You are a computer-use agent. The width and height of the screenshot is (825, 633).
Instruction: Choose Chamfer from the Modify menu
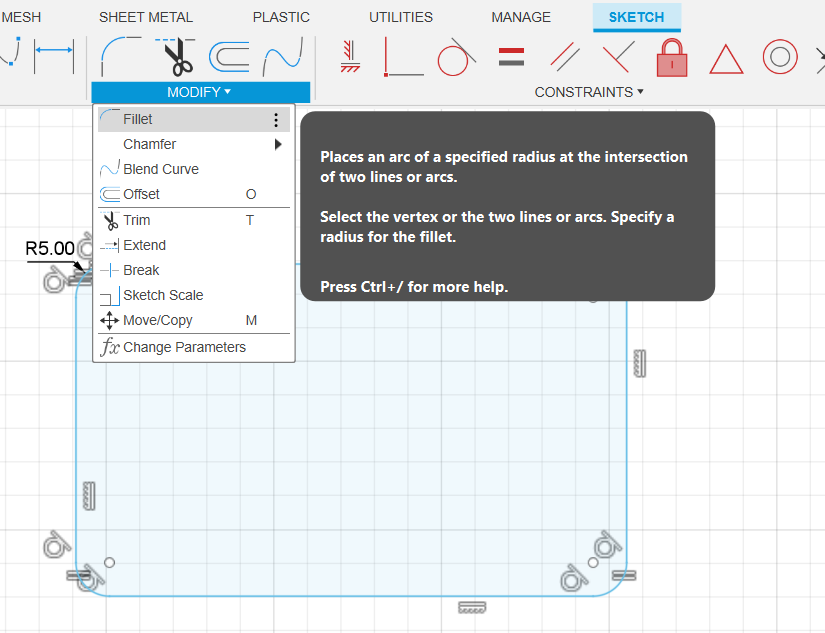coord(194,144)
